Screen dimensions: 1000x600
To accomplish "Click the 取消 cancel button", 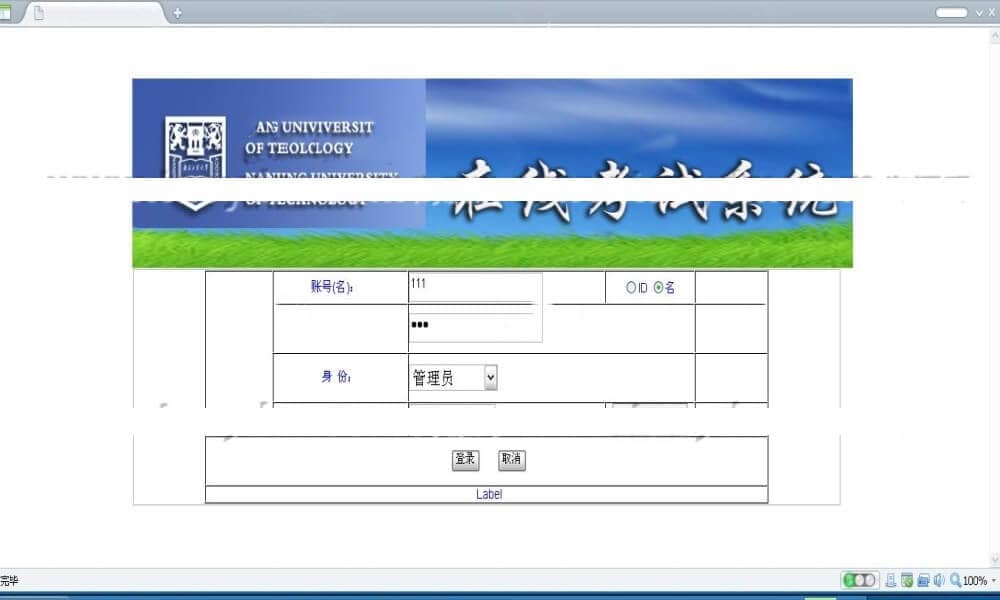I will (x=511, y=459).
